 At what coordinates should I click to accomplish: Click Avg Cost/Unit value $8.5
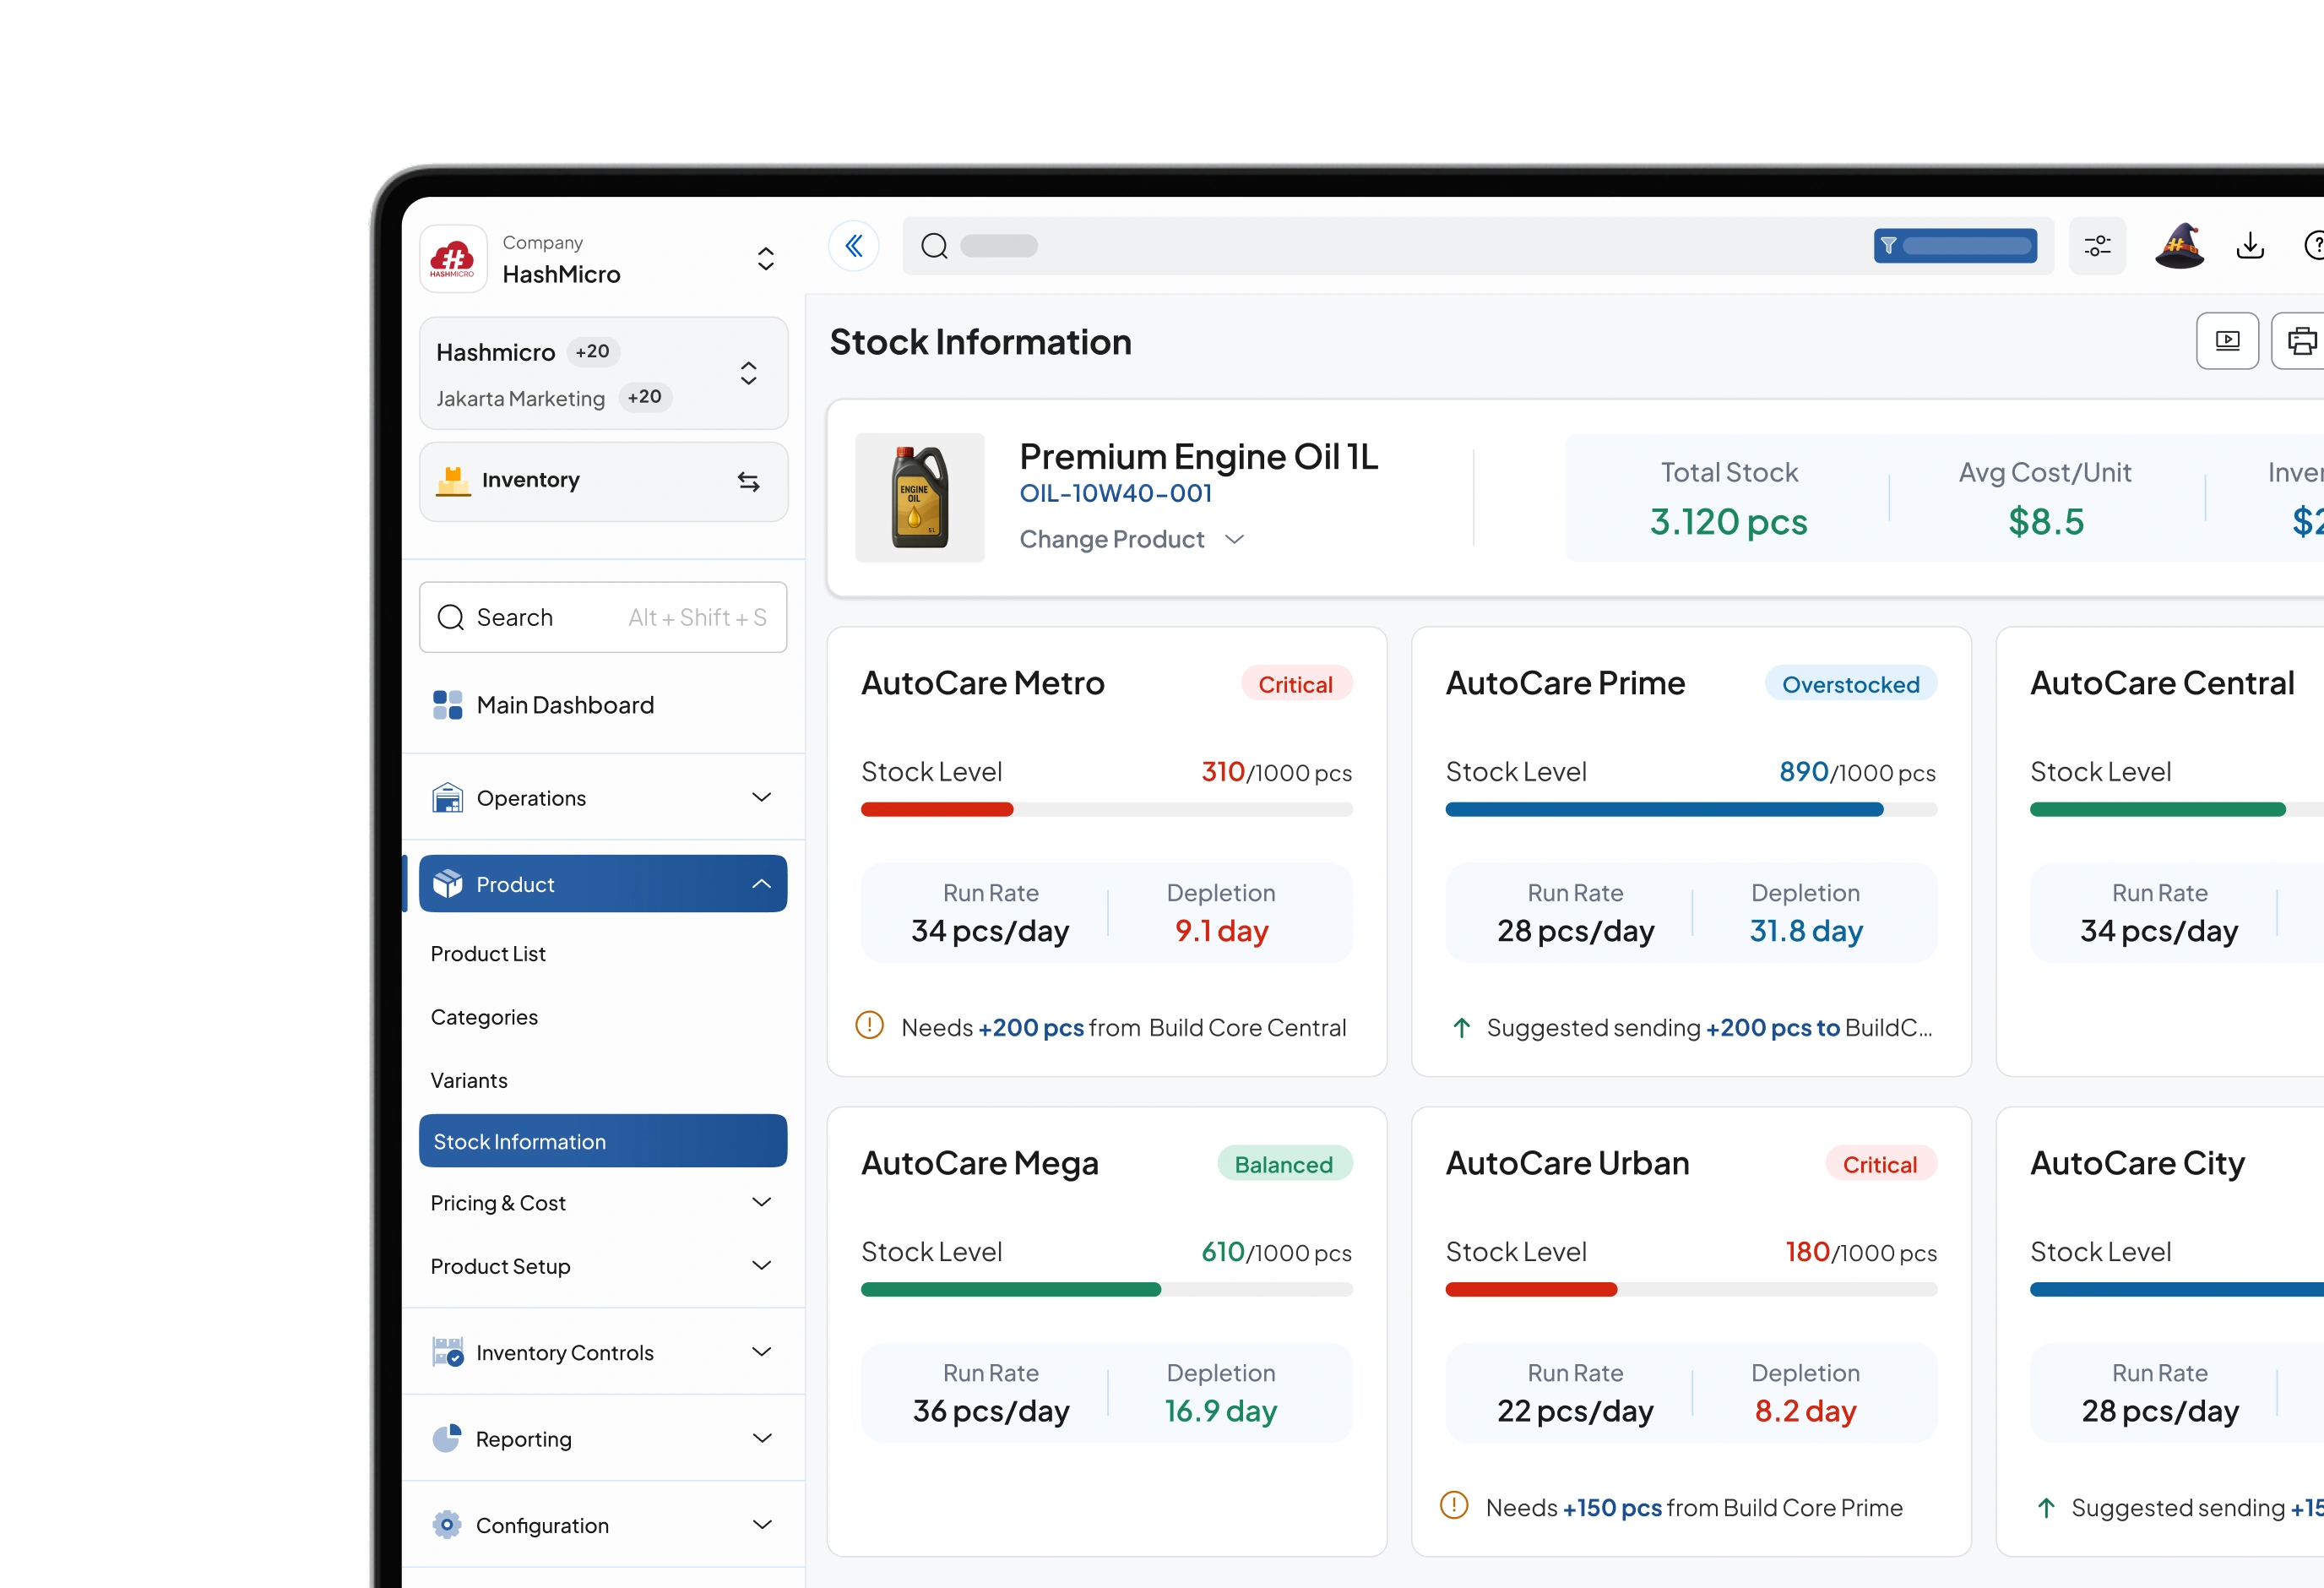(2046, 522)
